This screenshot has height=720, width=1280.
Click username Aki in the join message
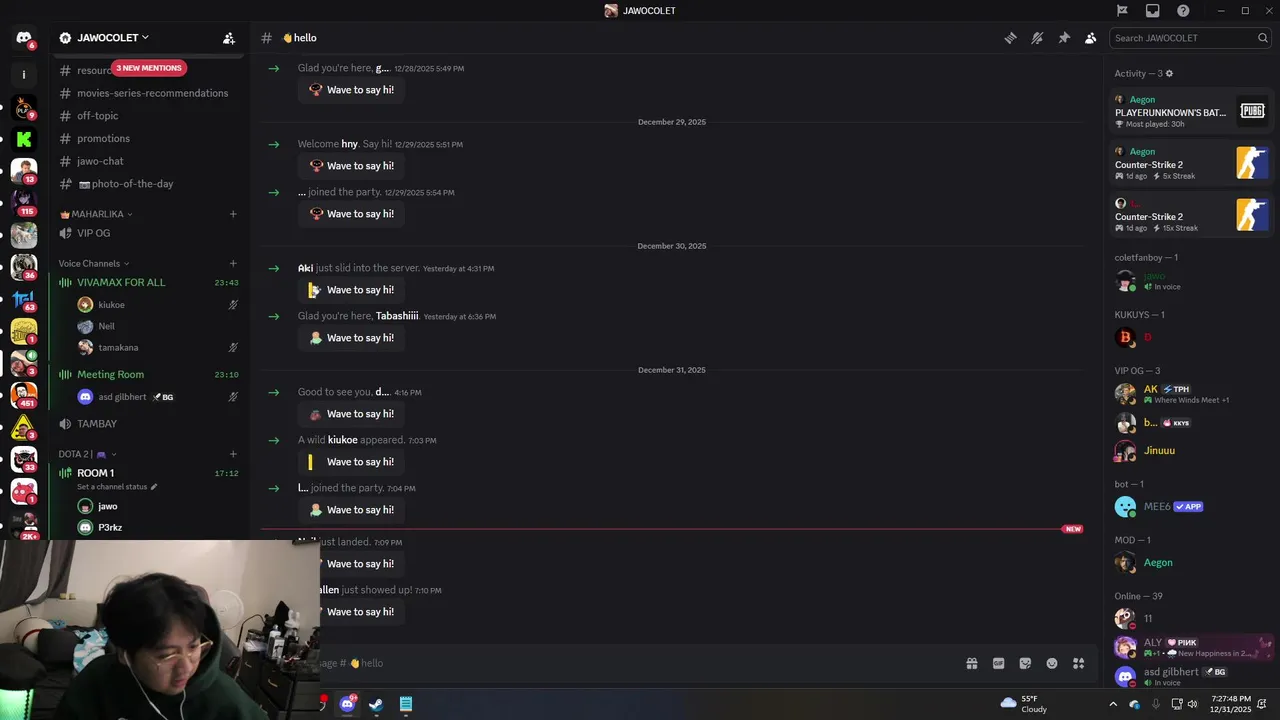(305, 268)
